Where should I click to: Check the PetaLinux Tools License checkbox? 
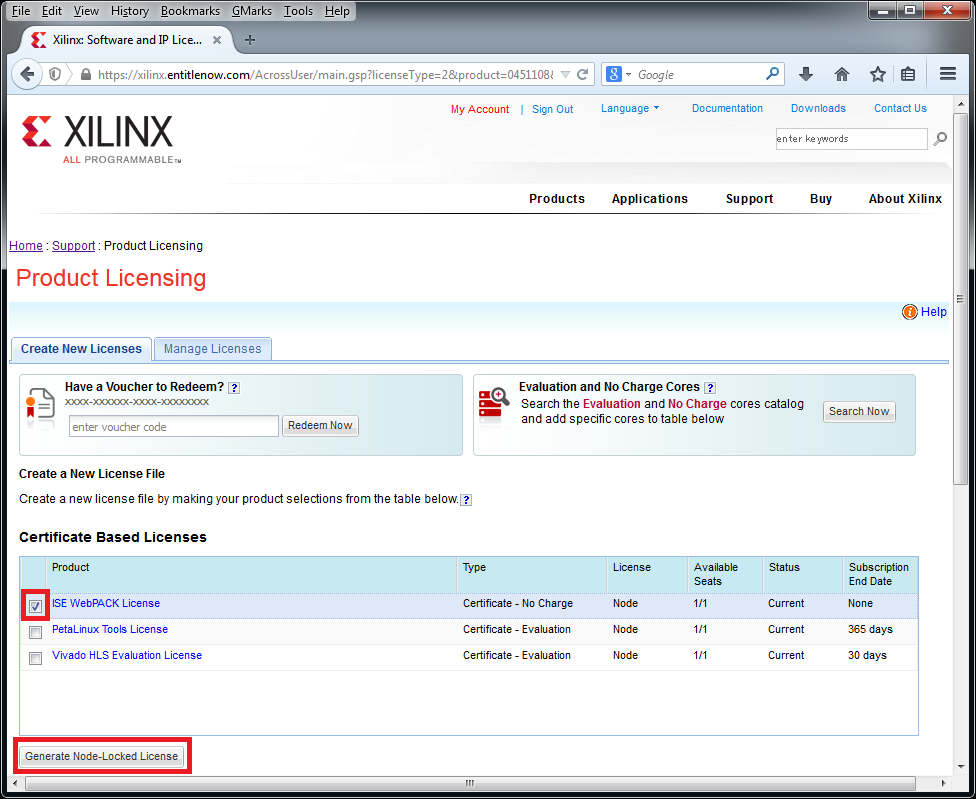point(35,632)
